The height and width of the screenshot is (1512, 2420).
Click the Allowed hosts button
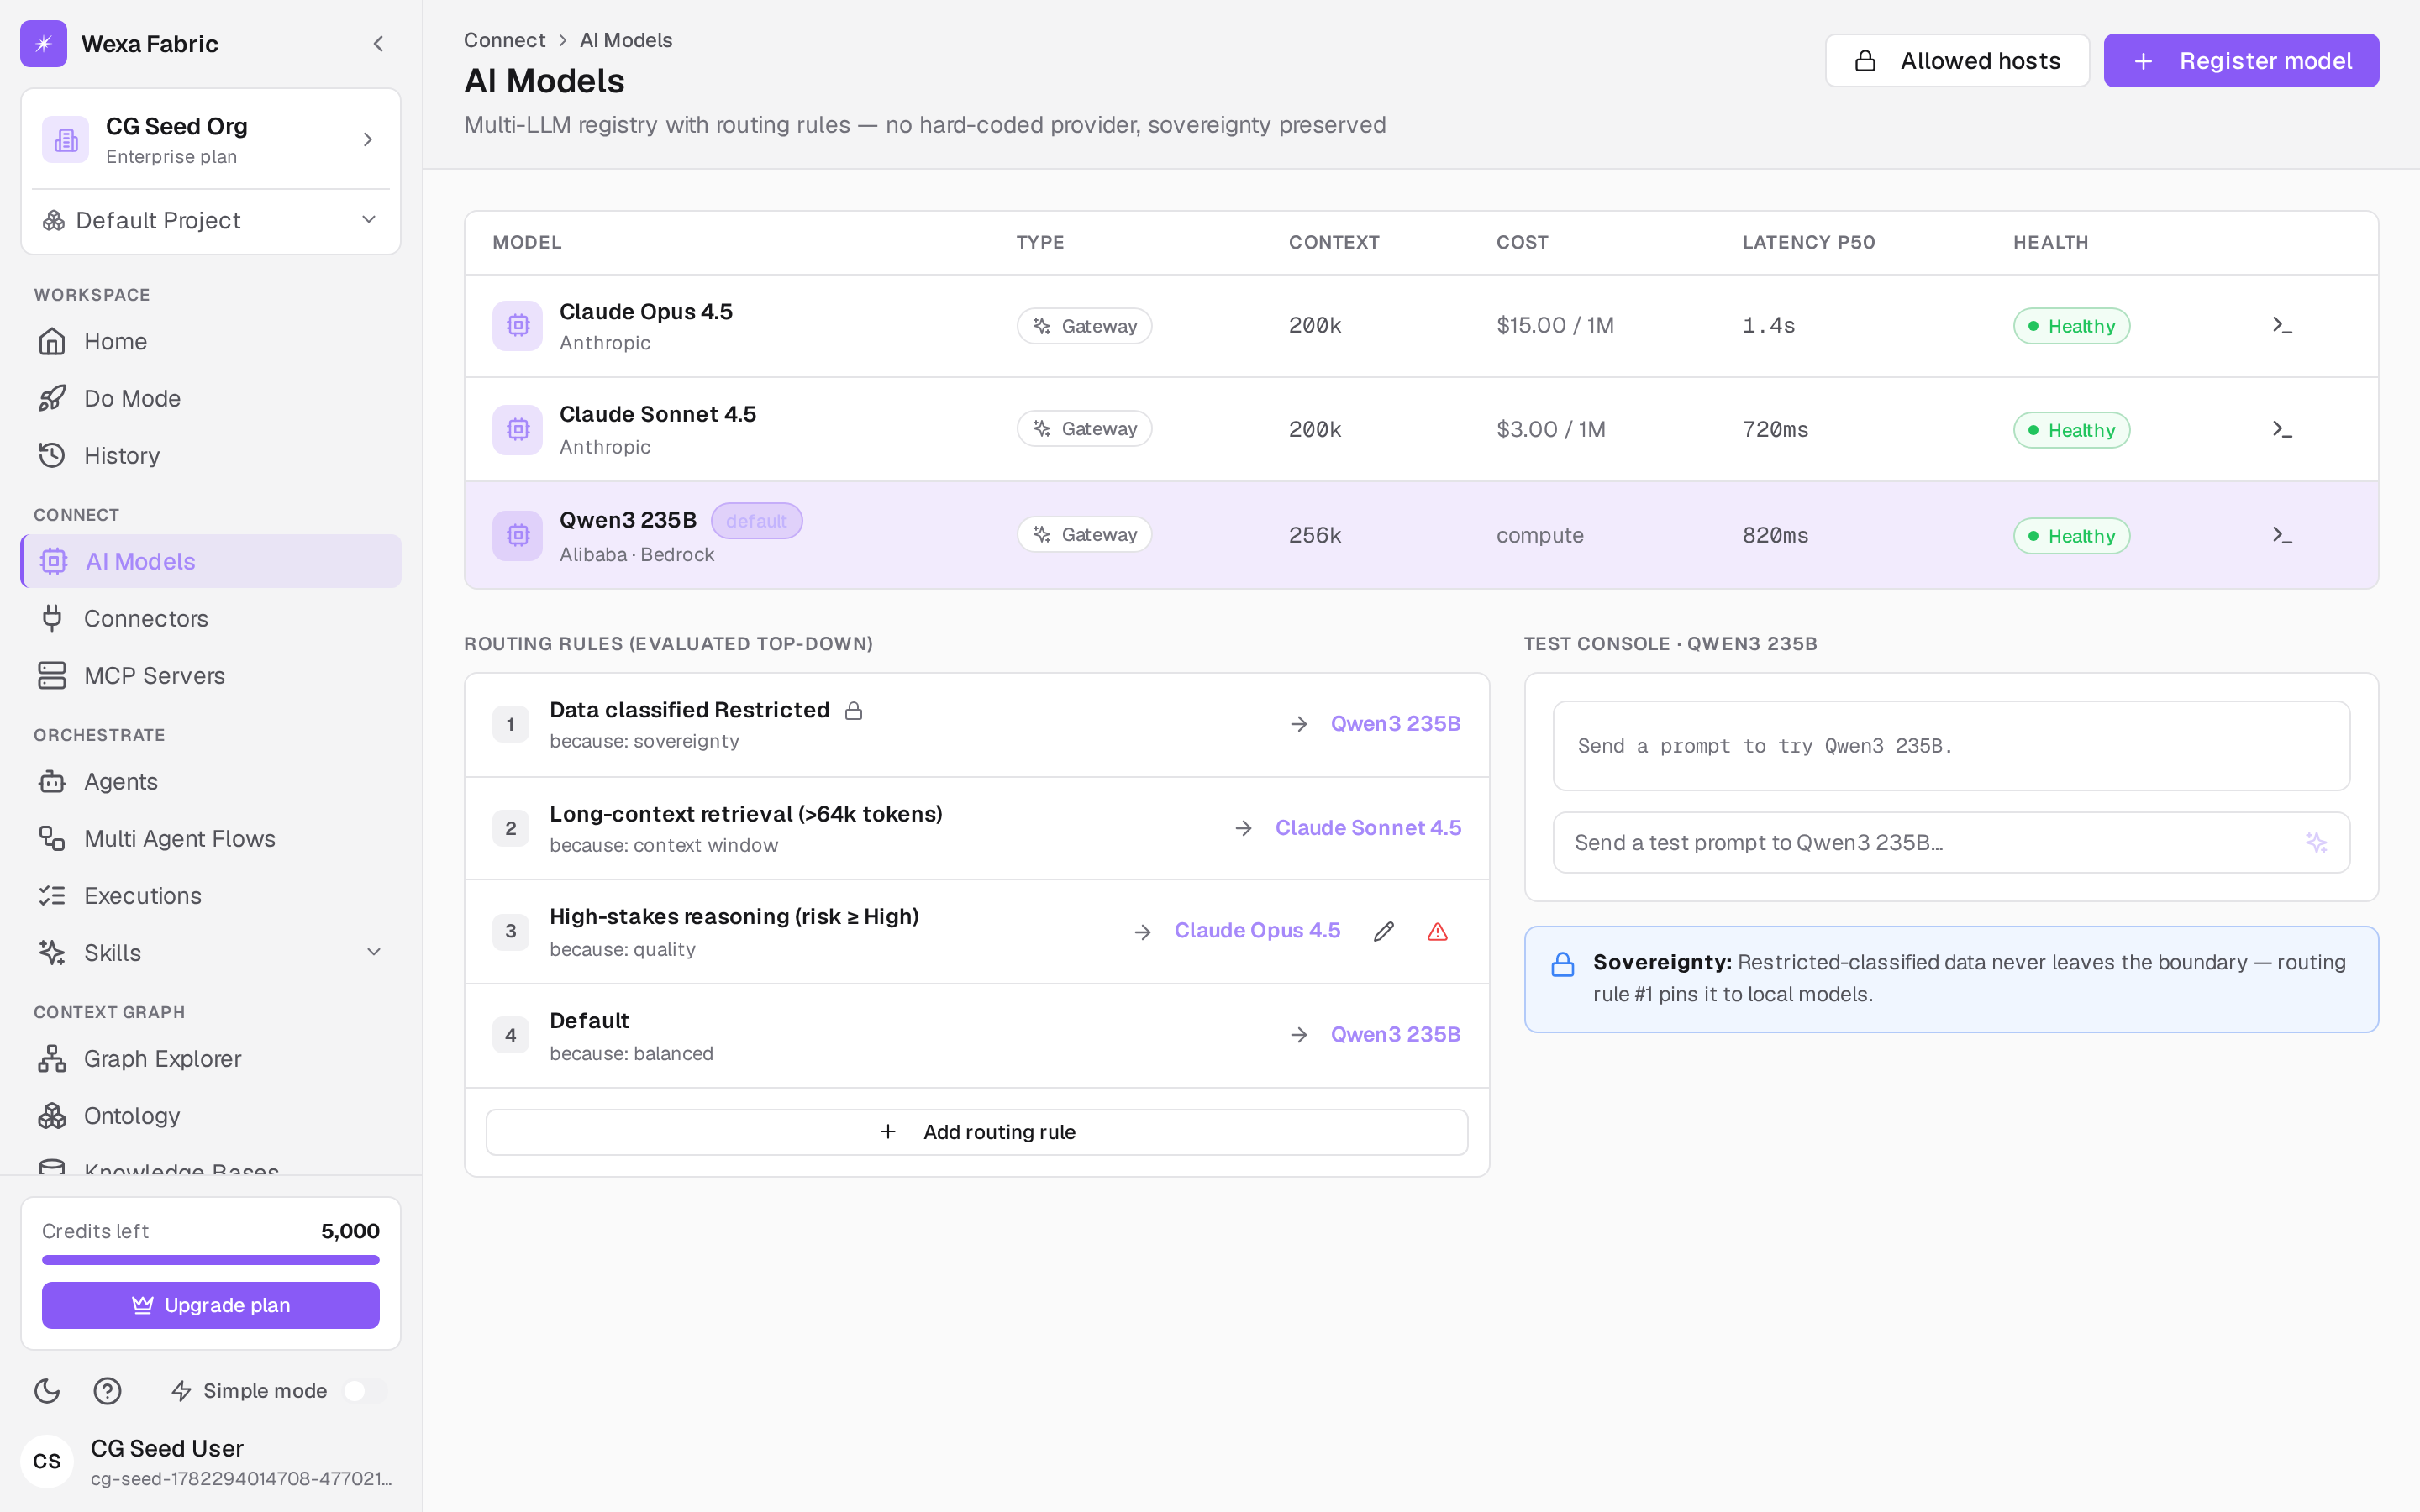[1957, 61]
